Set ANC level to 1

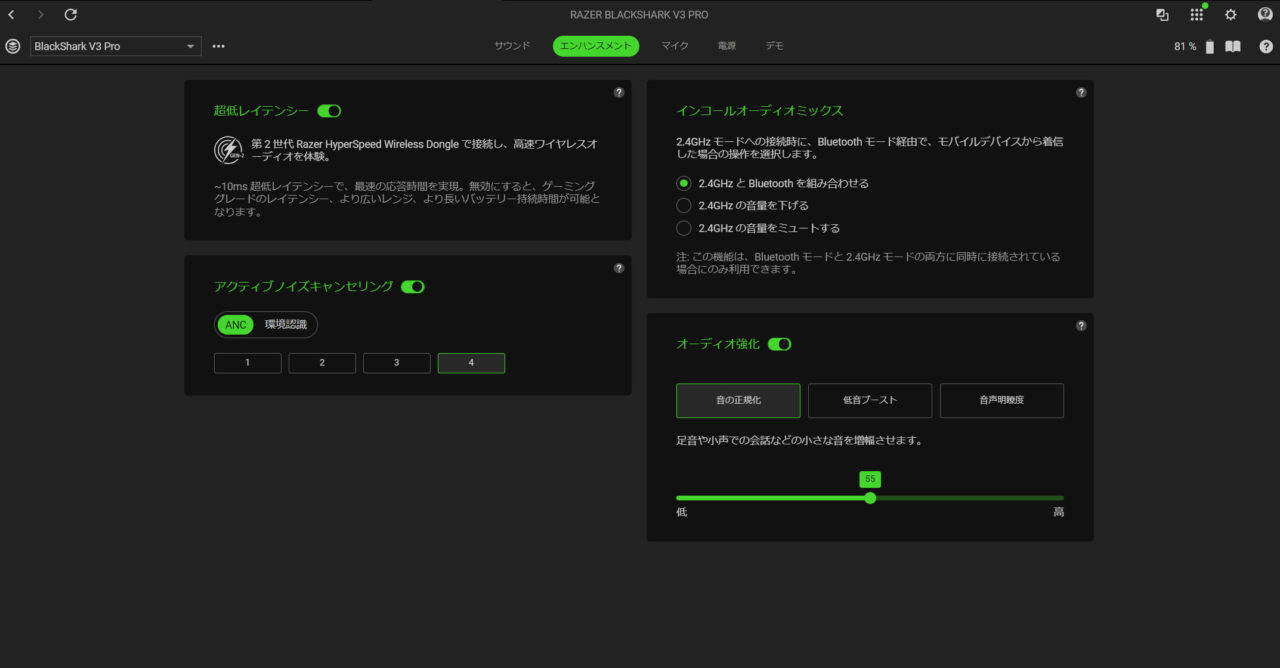pos(248,363)
